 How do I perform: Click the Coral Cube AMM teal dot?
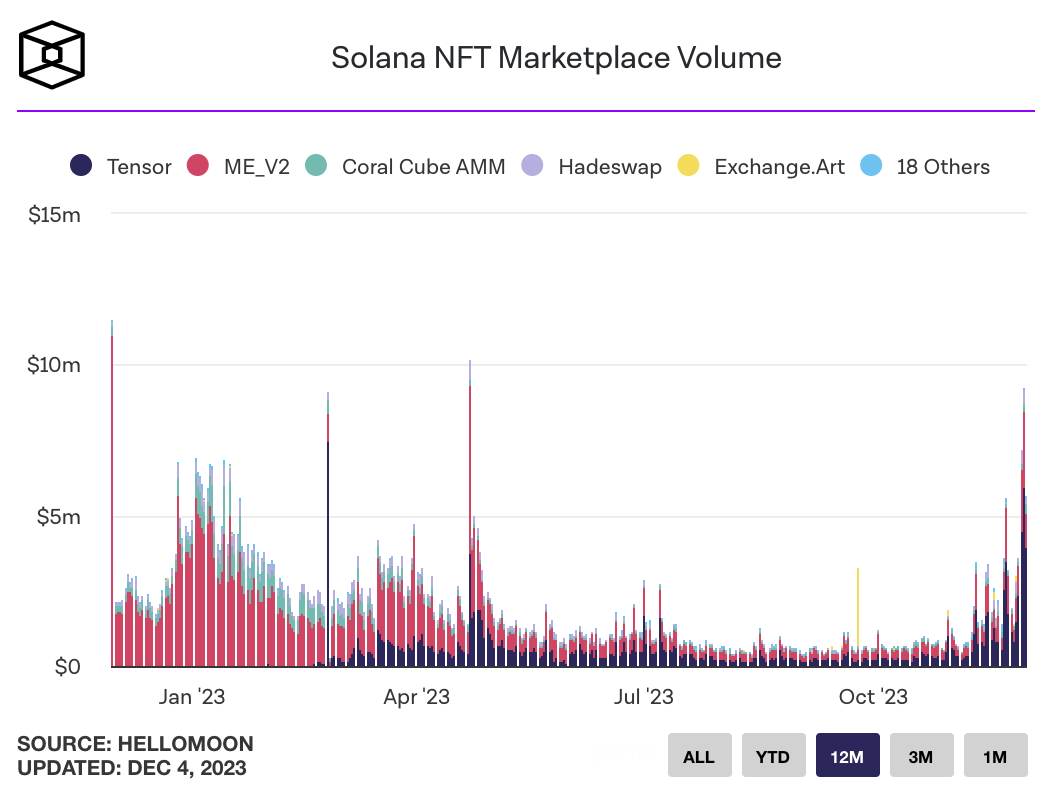[316, 165]
